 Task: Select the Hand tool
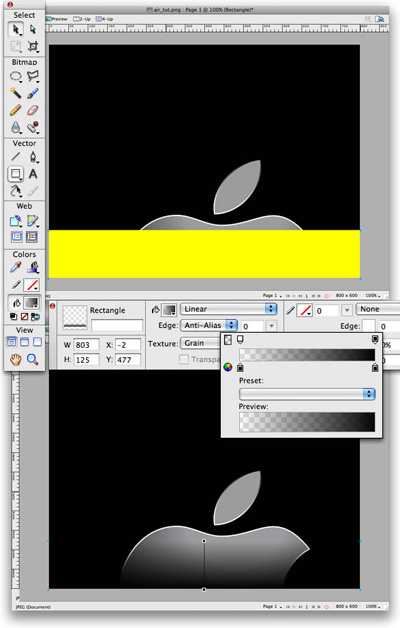[16, 359]
